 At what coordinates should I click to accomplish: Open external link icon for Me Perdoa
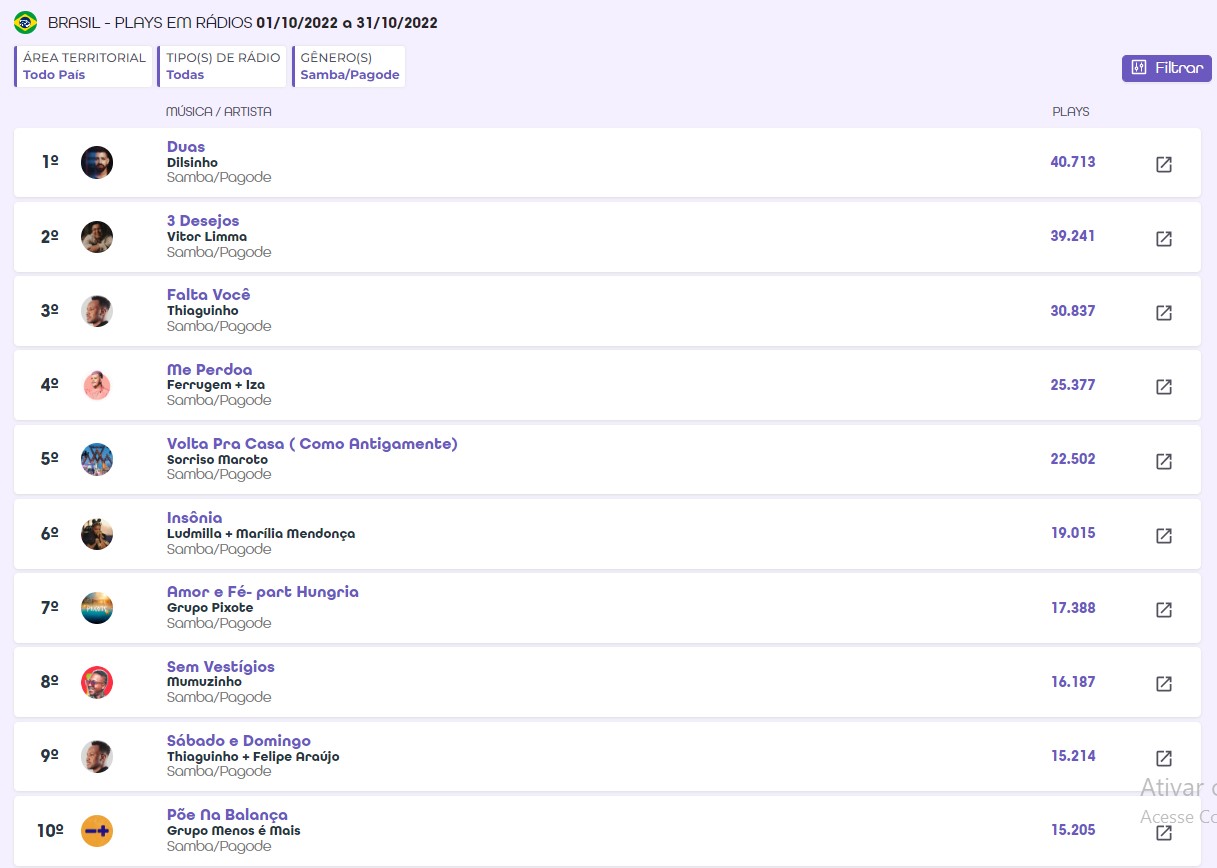(x=1163, y=387)
